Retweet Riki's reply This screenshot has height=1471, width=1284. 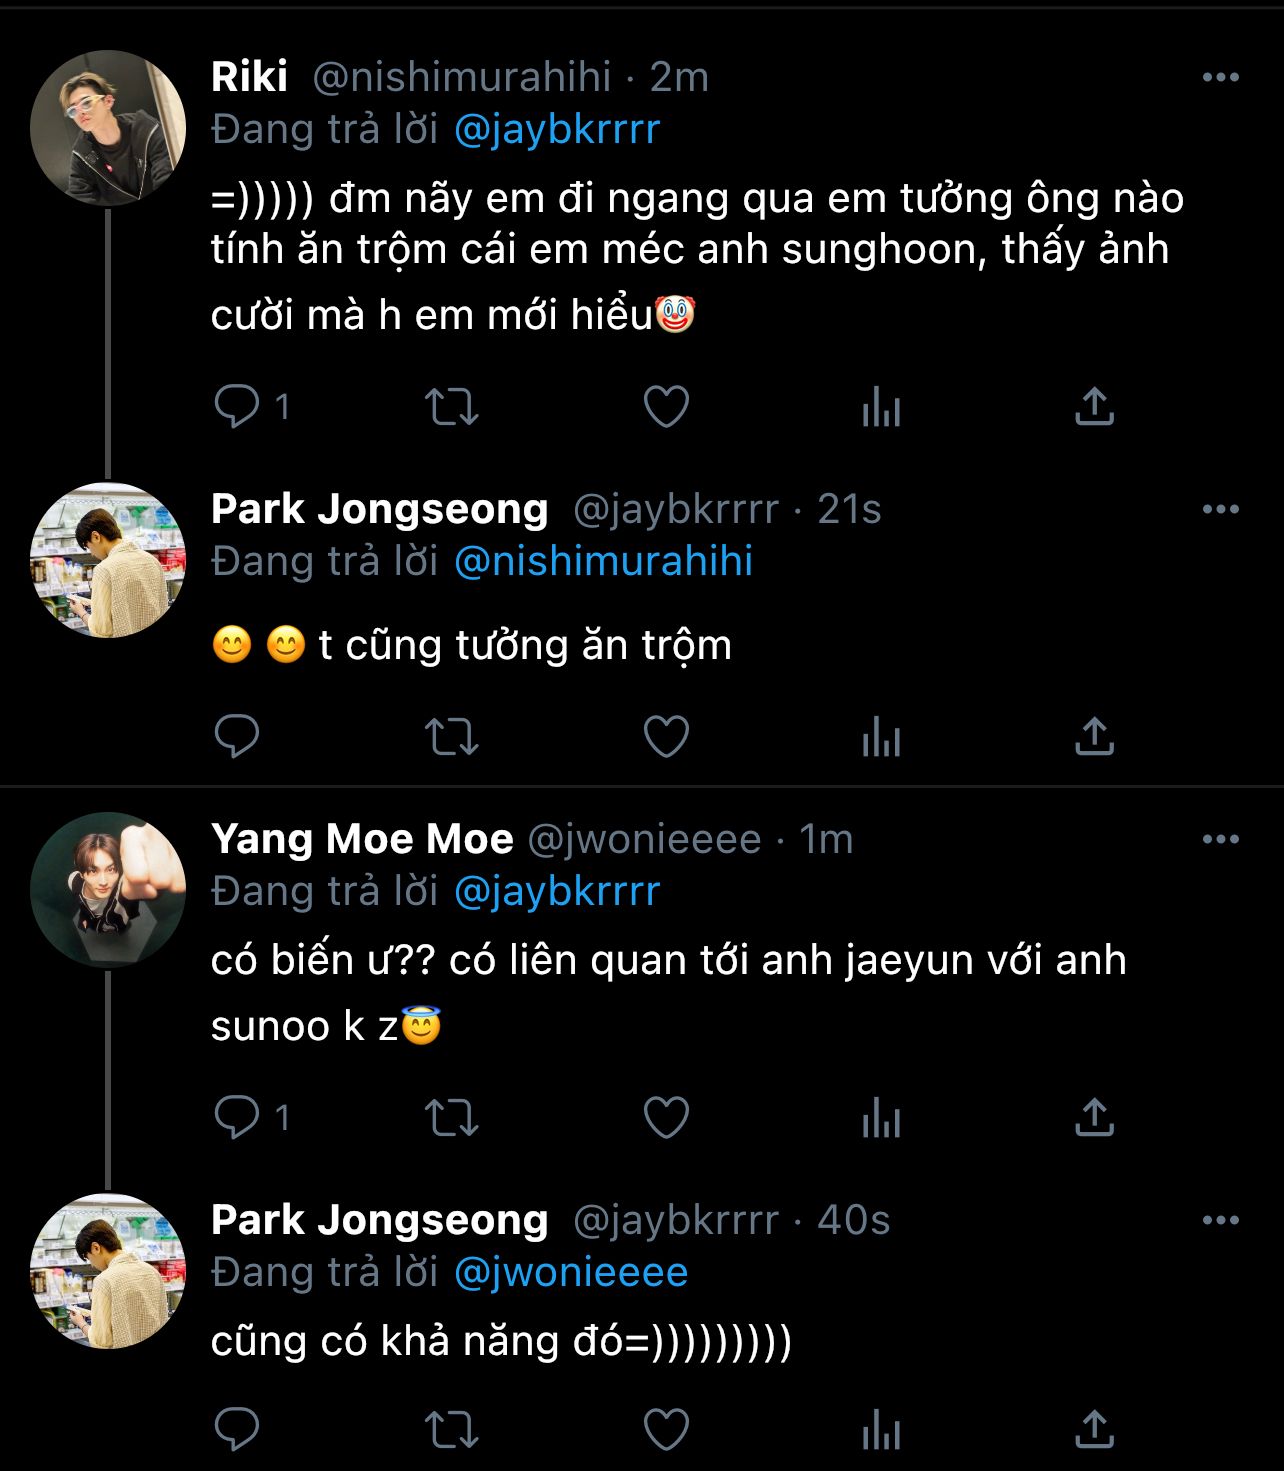click(451, 407)
